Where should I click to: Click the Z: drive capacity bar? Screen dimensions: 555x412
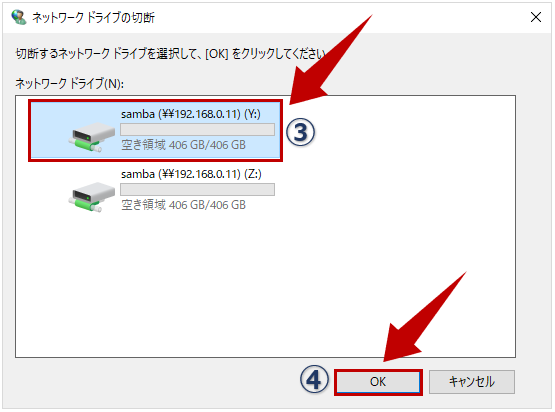[198, 189]
